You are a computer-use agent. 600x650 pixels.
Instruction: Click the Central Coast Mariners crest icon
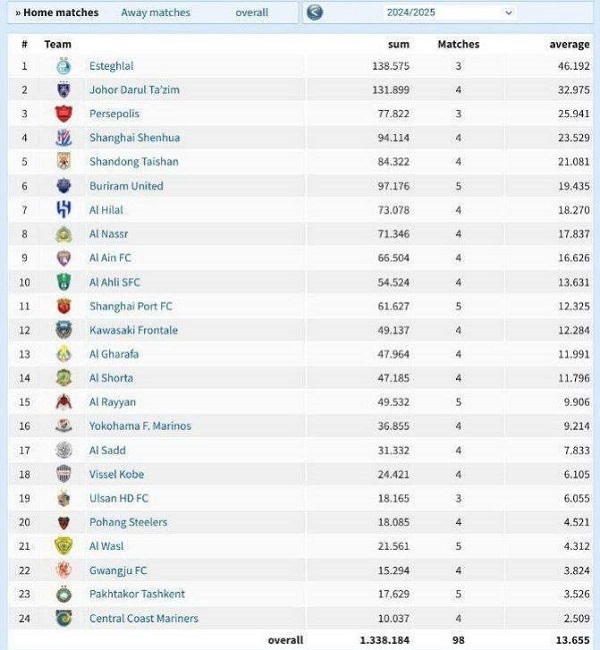pyautogui.click(x=64, y=618)
